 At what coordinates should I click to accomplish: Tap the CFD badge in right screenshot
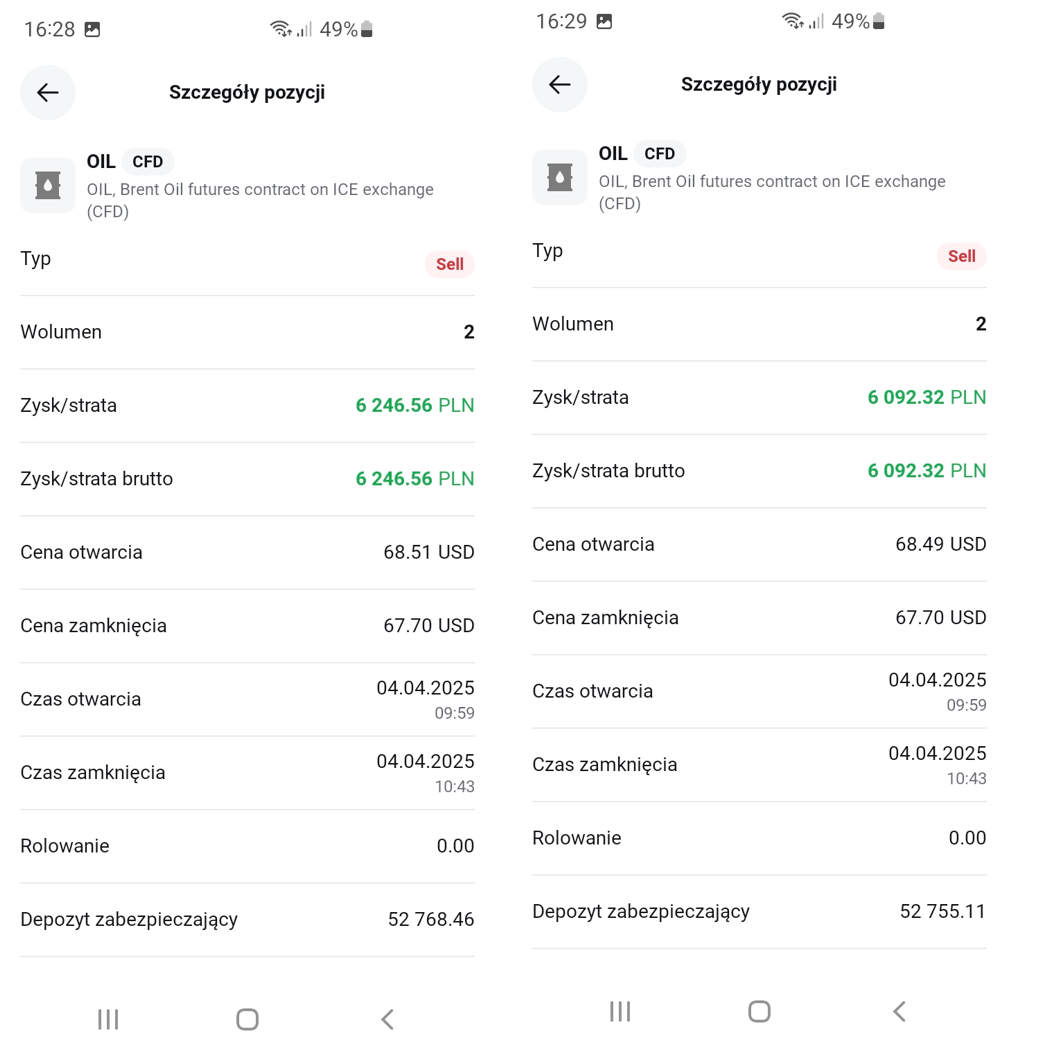pyautogui.click(x=660, y=154)
